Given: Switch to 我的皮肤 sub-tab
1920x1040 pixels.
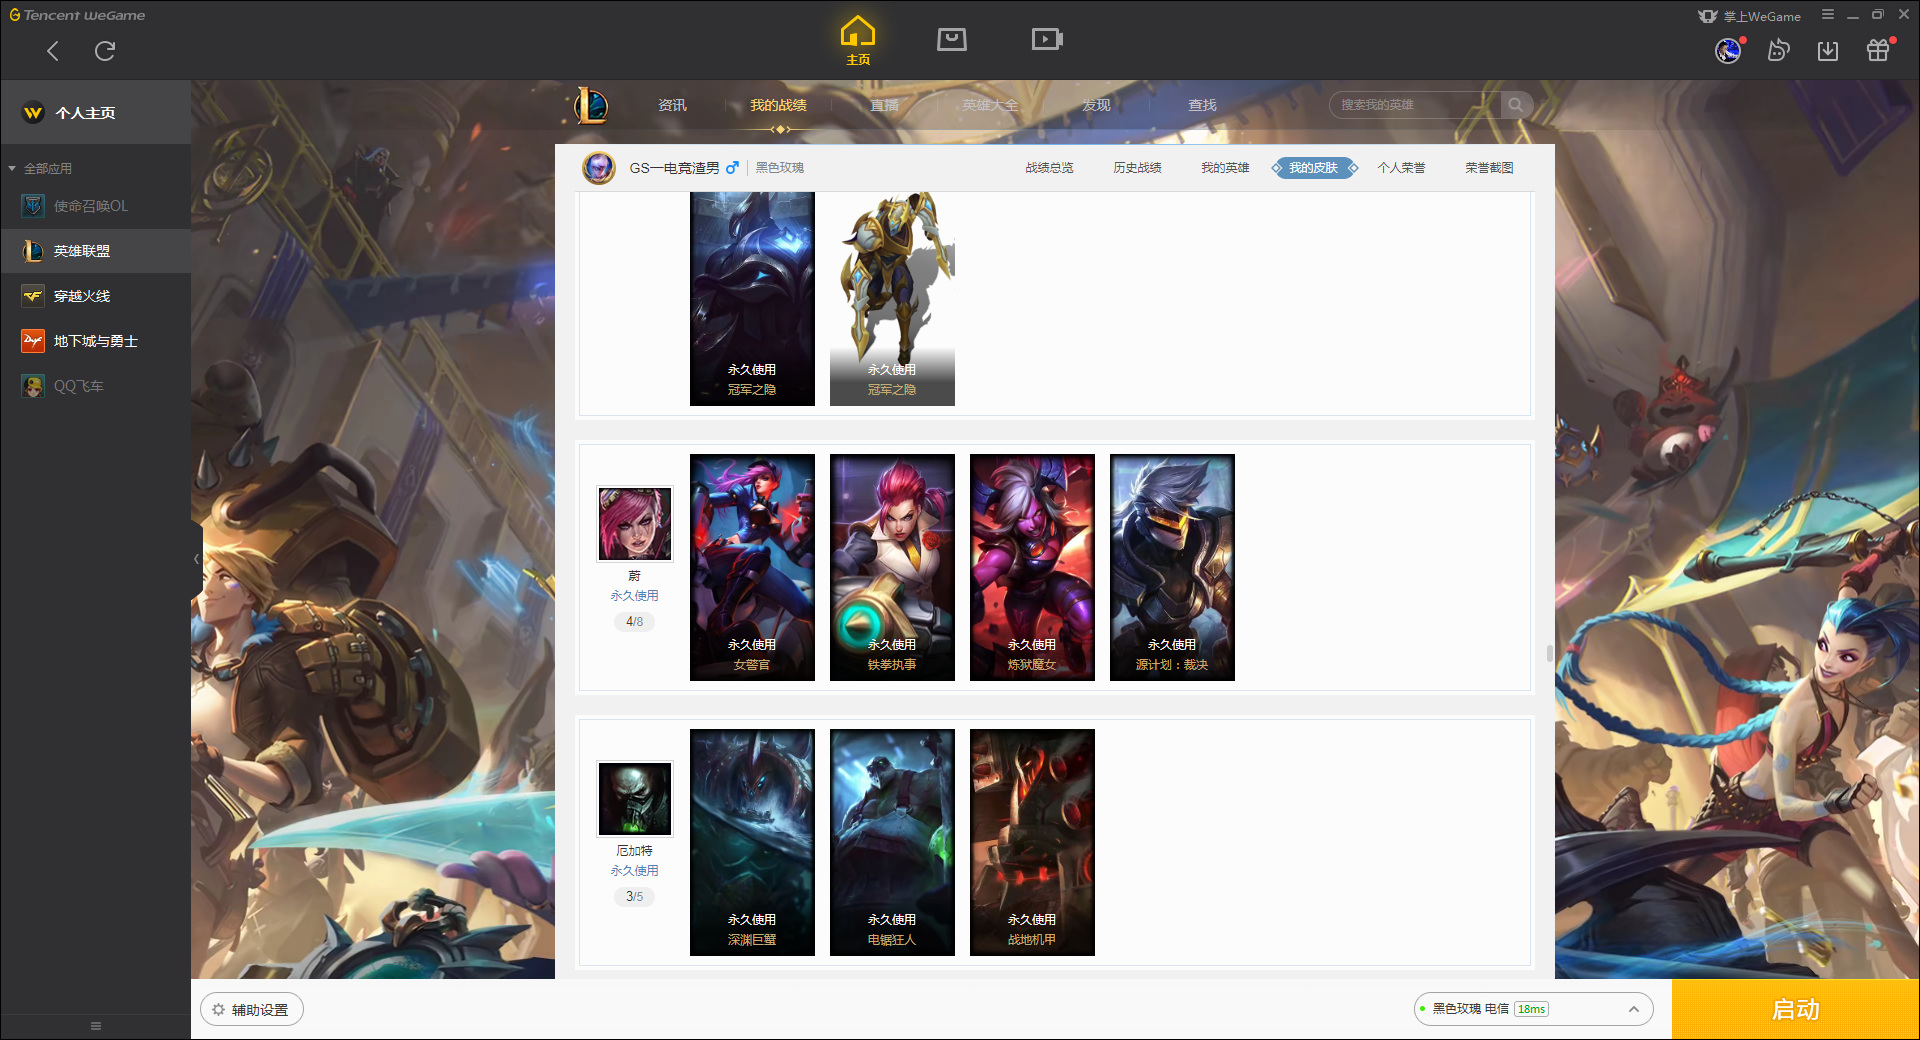Looking at the screenshot, I should point(1314,168).
